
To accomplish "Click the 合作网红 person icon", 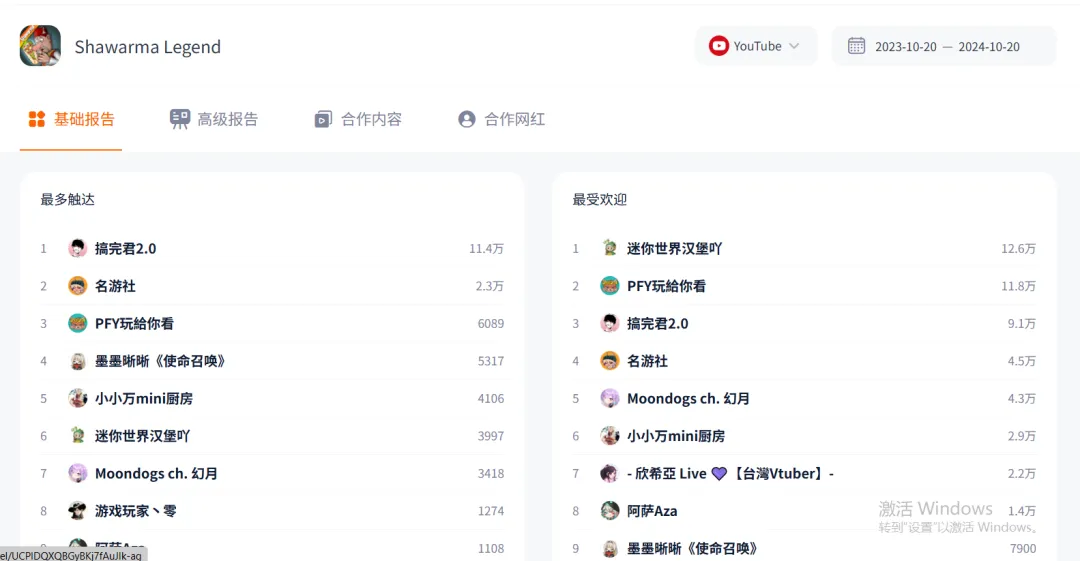I will click(x=467, y=119).
